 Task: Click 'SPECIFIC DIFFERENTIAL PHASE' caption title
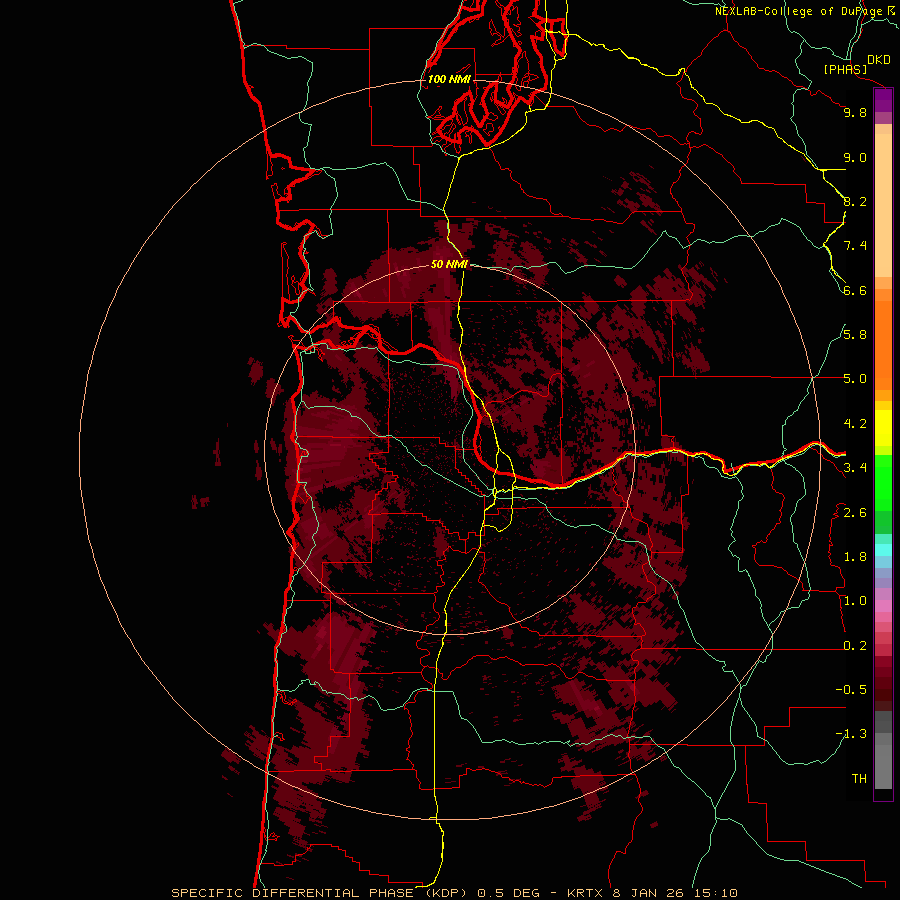tap(292, 893)
